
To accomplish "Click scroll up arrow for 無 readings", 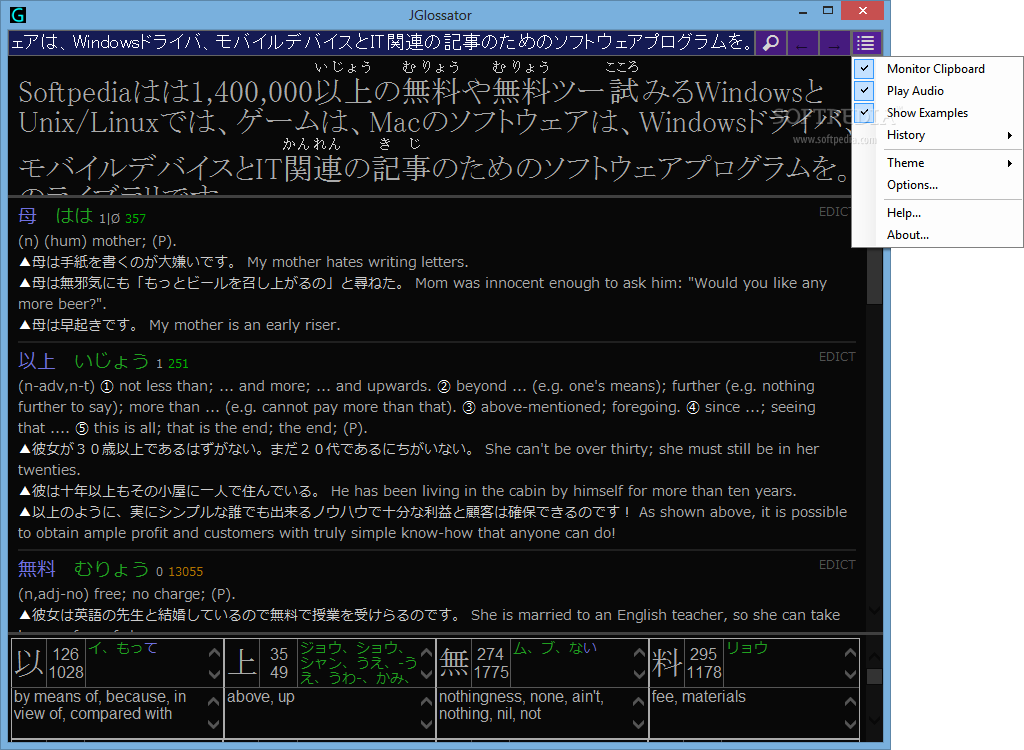I will click(639, 652).
